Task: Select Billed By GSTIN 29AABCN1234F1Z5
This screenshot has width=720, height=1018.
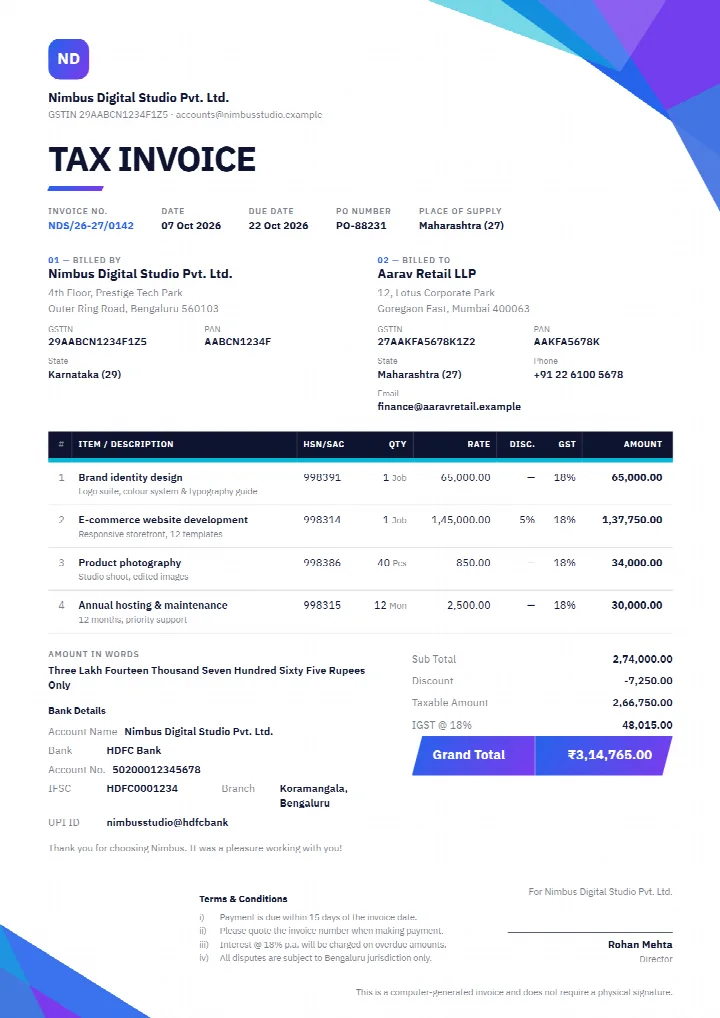Action: coord(97,341)
